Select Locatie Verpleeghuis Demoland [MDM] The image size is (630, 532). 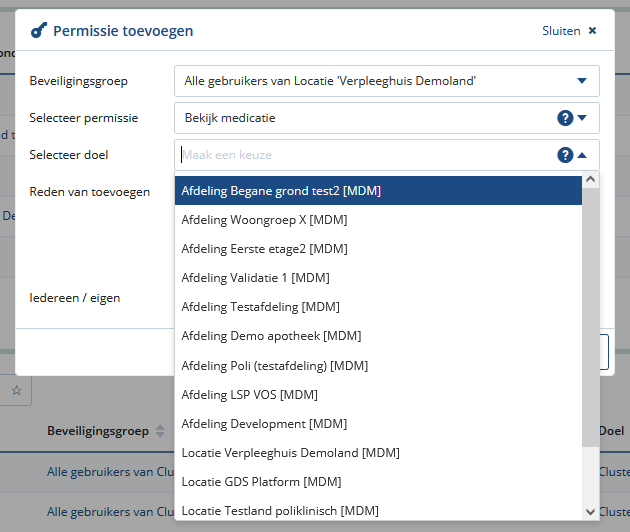click(290, 453)
